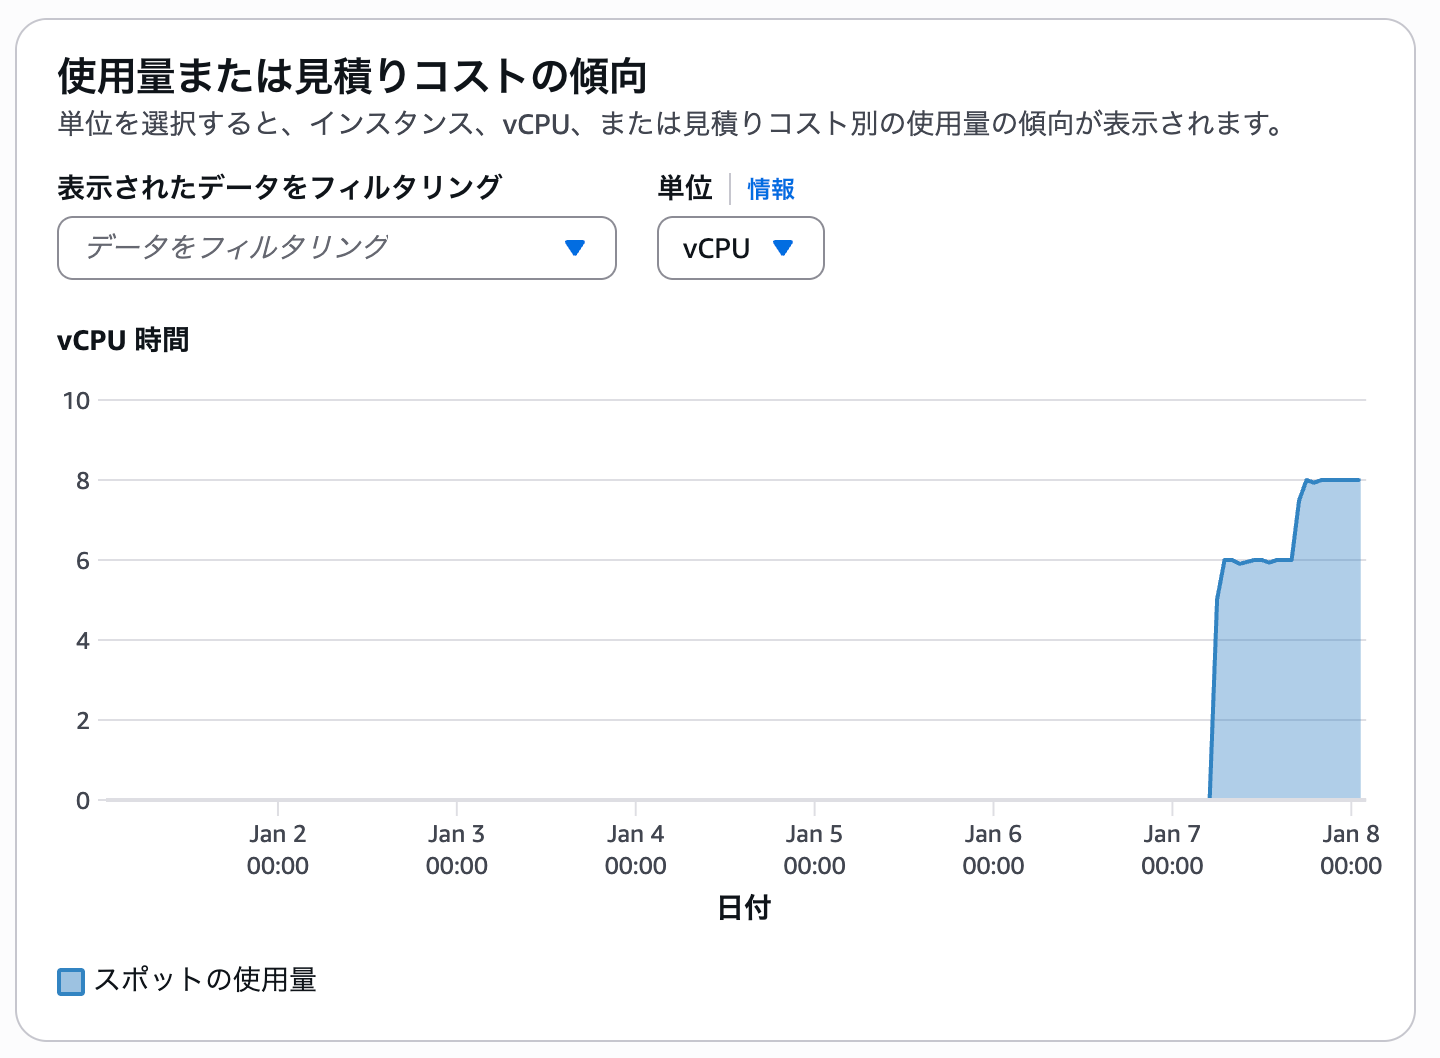Click inside the filter input field

(x=250, y=248)
